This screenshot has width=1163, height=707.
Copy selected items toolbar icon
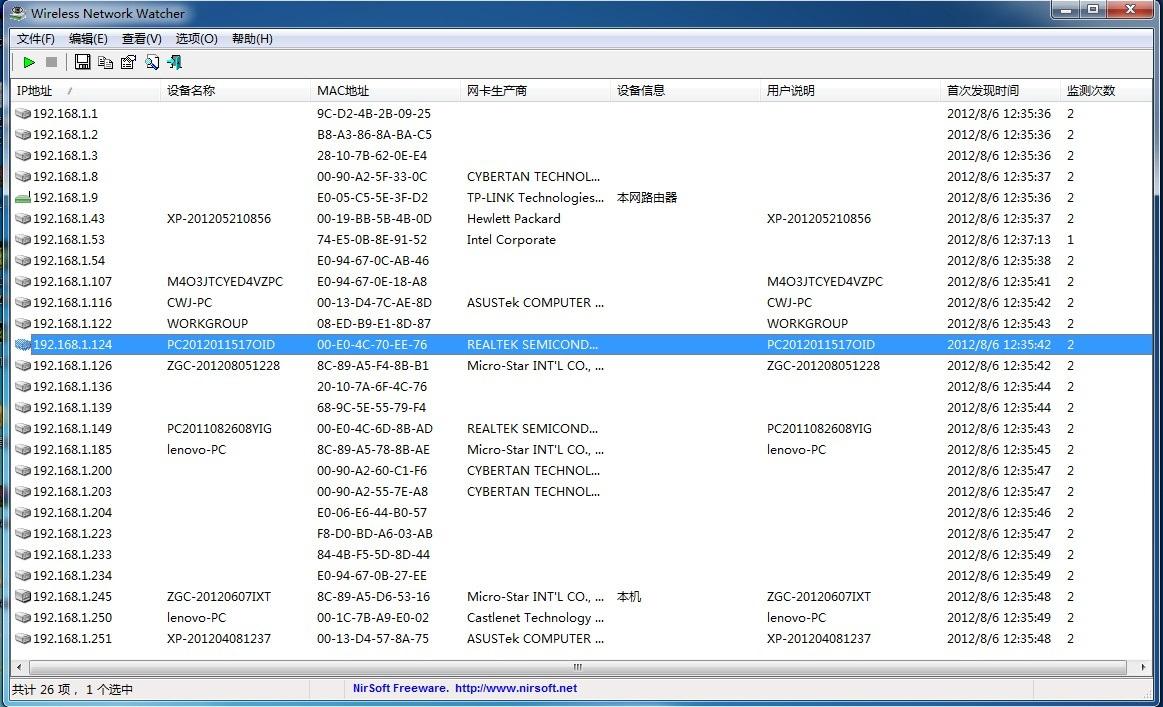pos(105,62)
